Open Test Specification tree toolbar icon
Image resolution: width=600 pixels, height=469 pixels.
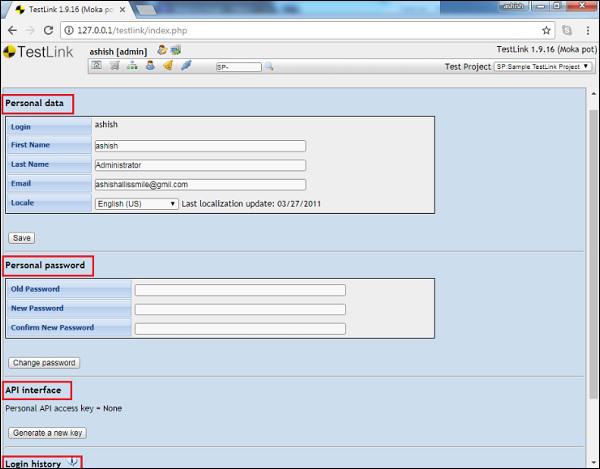pyautogui.click(x=132, y=66)
